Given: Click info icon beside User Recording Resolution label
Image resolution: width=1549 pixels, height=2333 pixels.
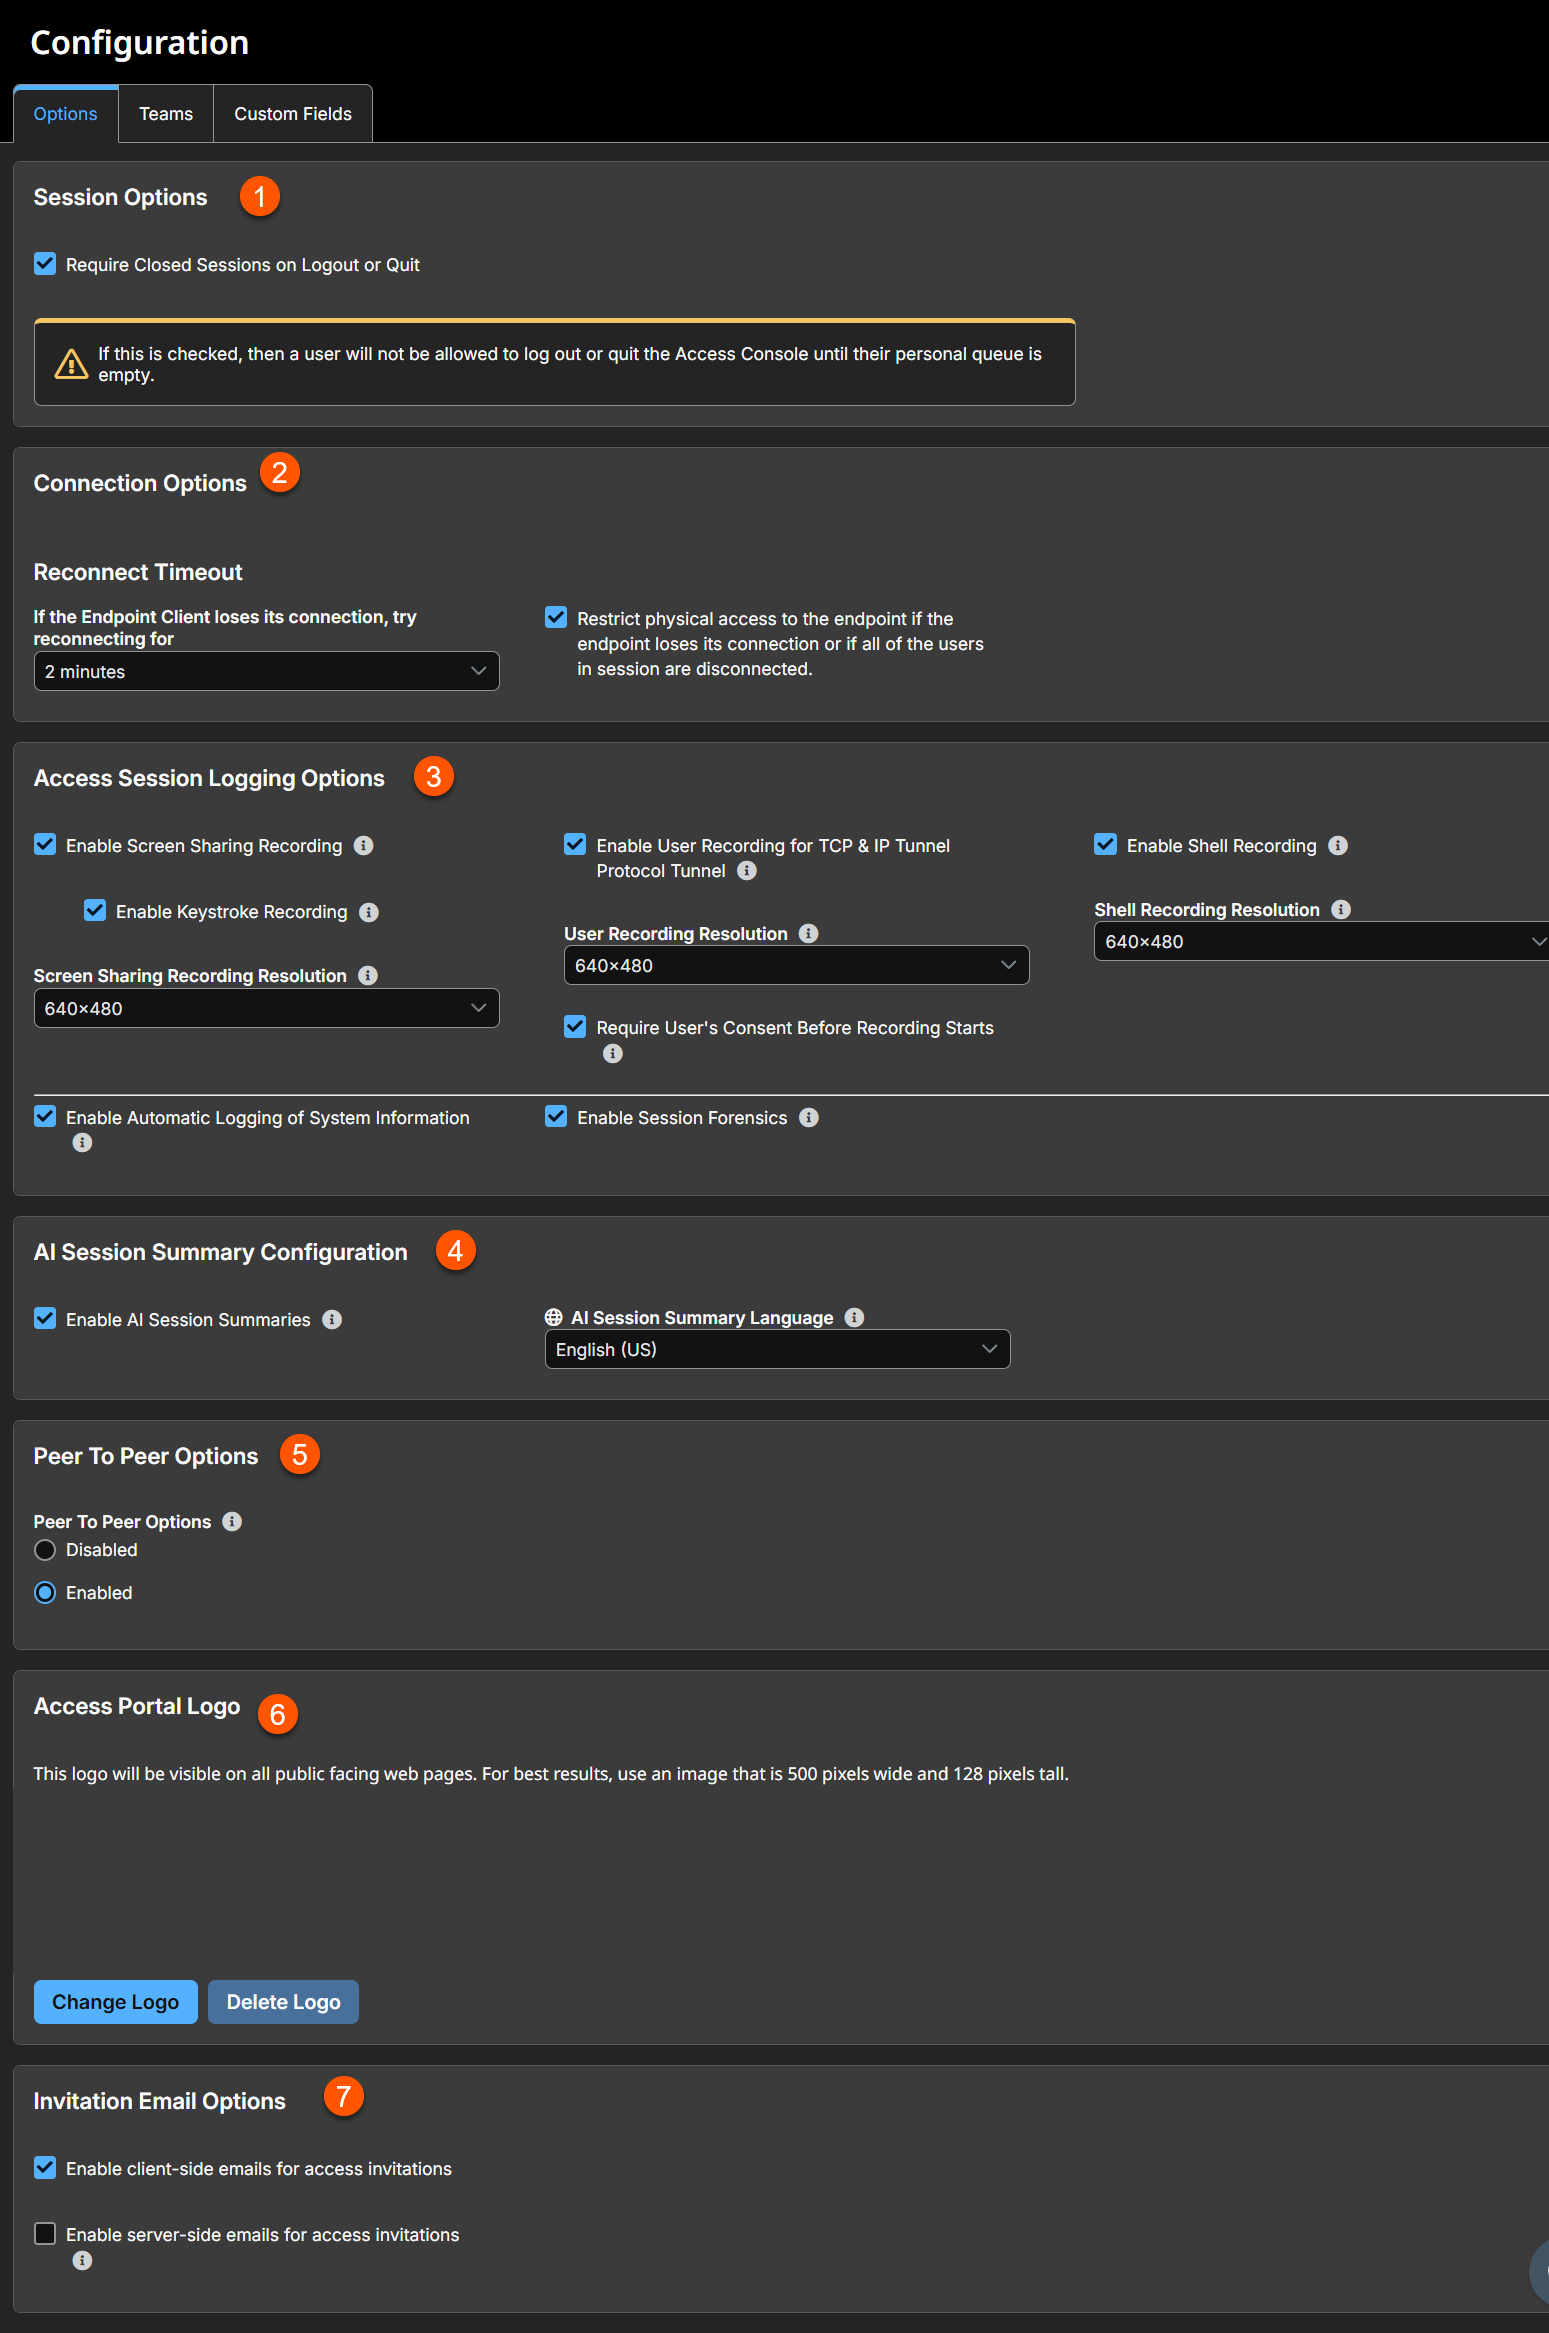Looking at the screenshot, I should (809, 933).
